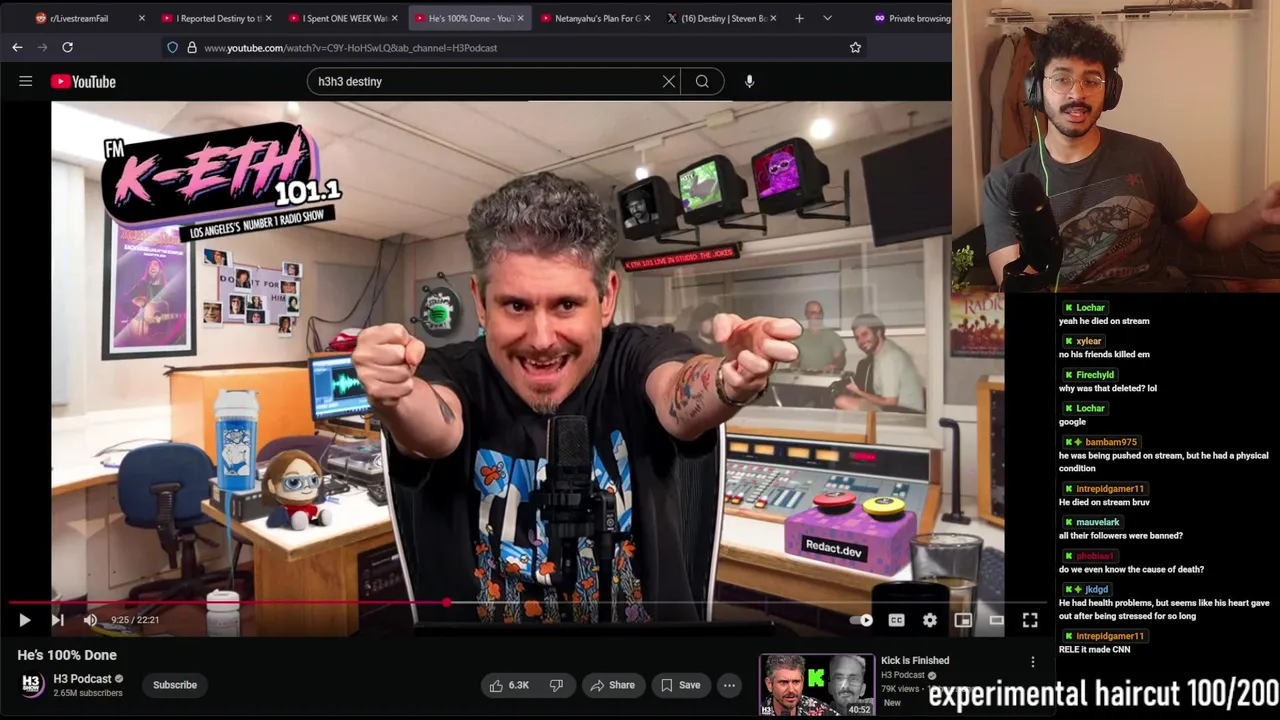Image resolution: width=1280 pixels, height=720 pixels.
Task: Click the tracking protection shield icon
Action: [x=172, y=47]
